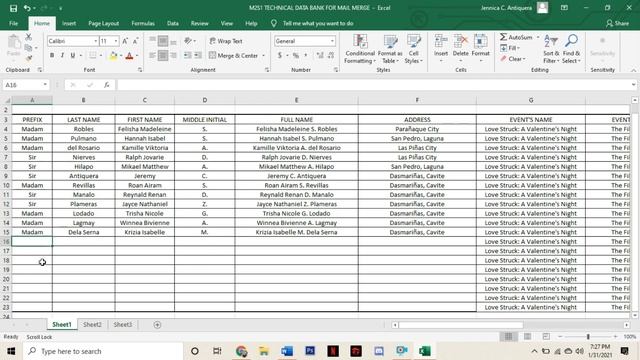
Task: Click the Delete cells button
Action: (x=460, y=49)
